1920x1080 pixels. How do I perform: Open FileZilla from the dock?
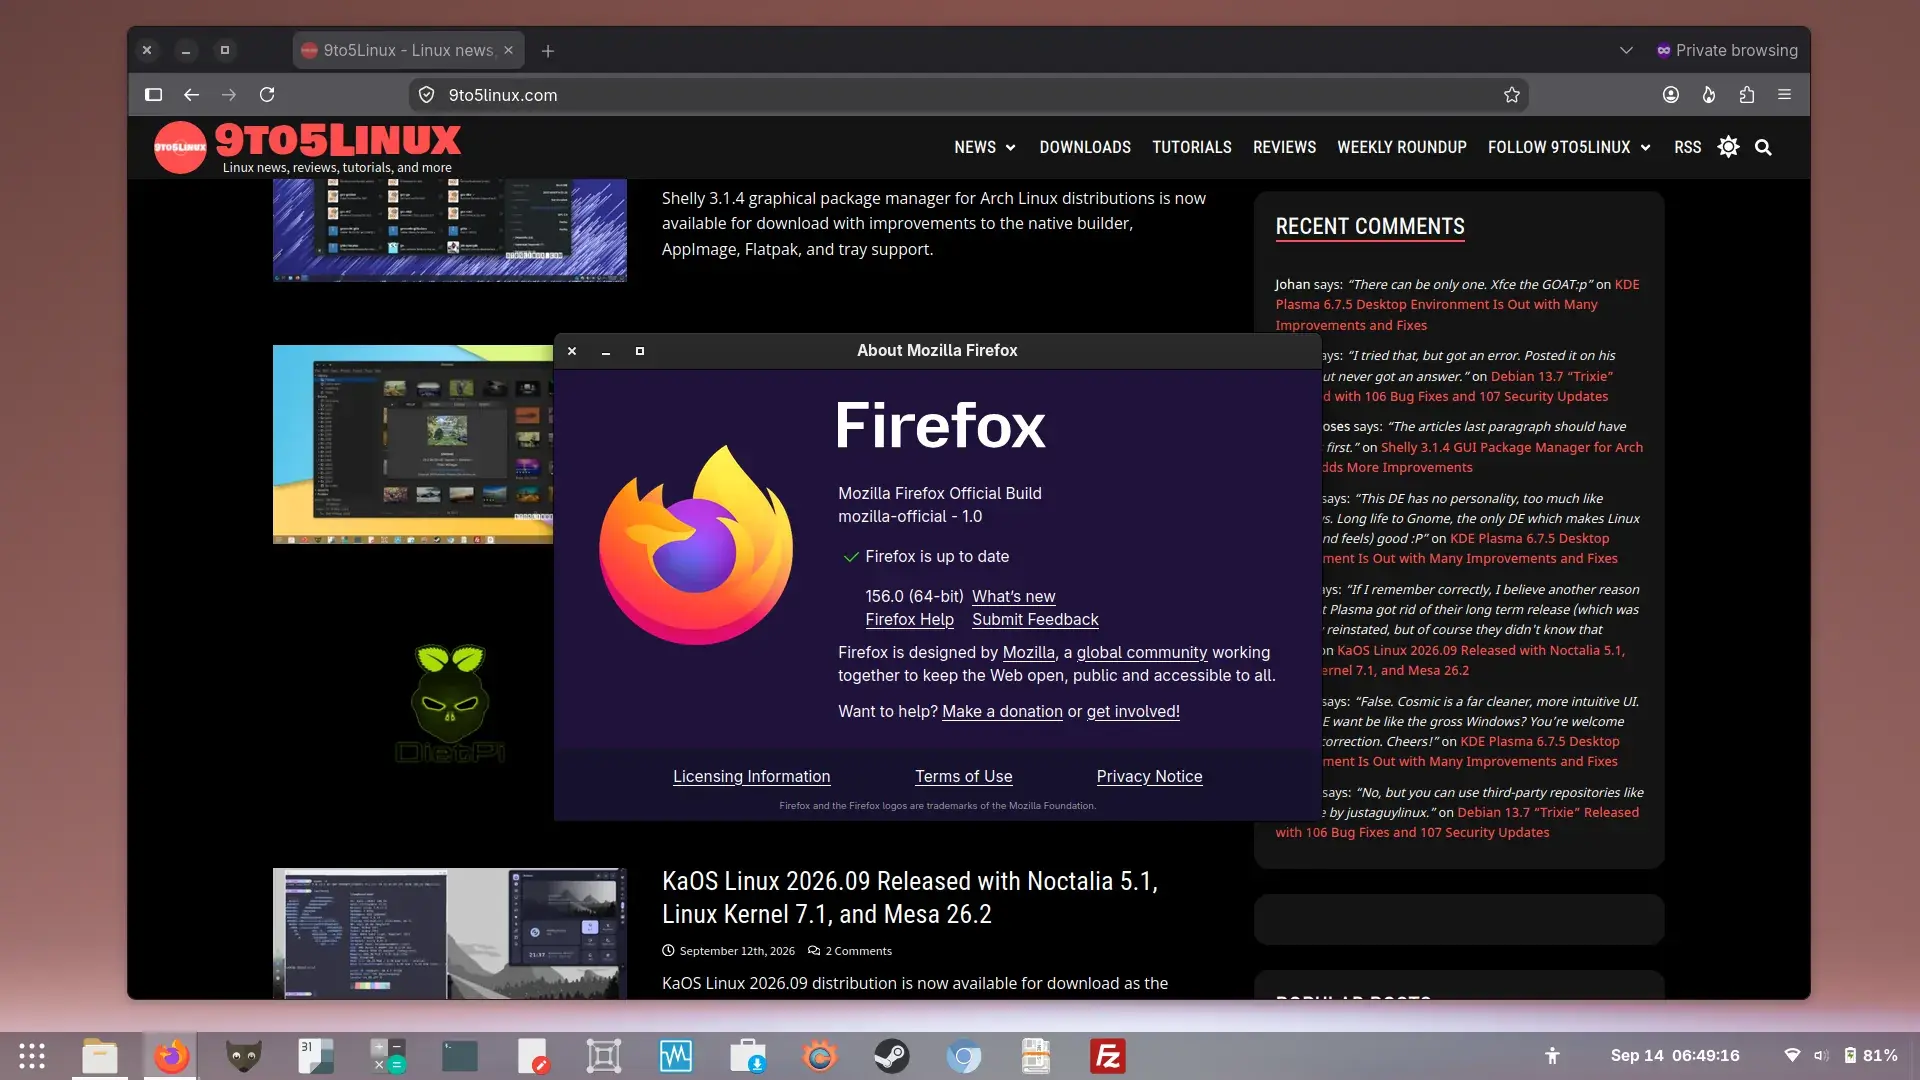click(x=1108, y=1056)
